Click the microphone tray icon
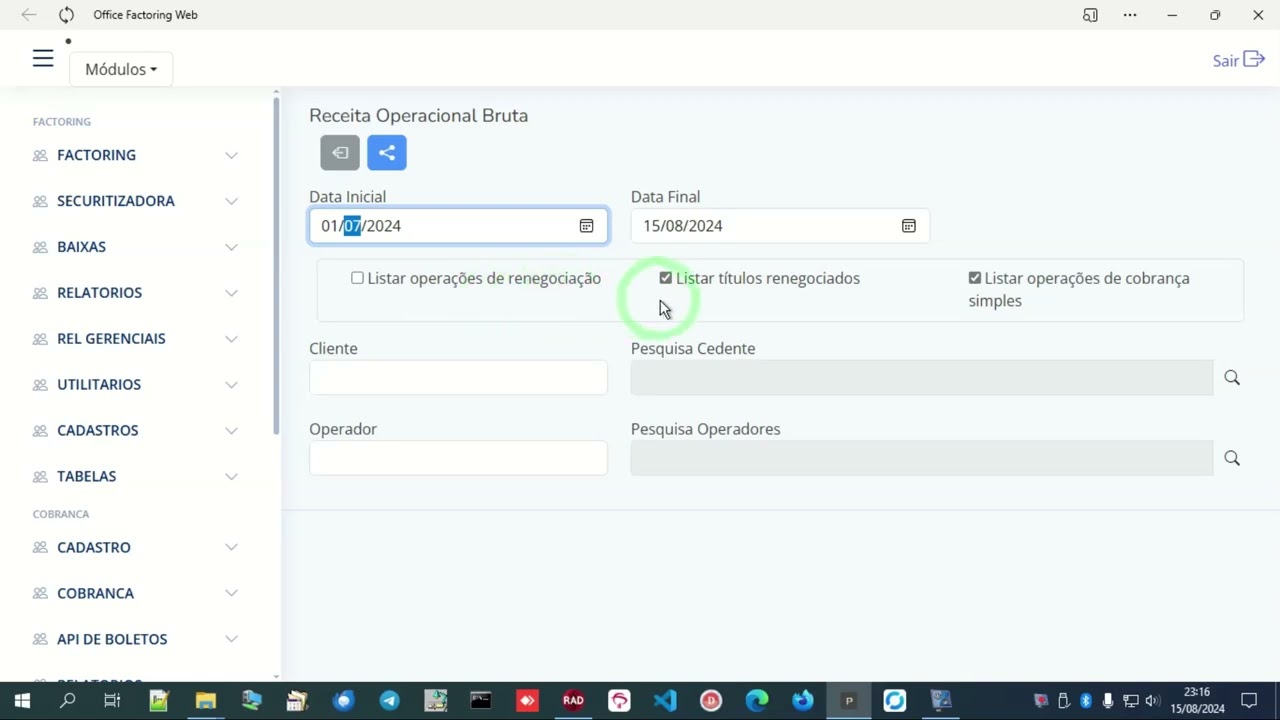Viewport: 1280px width, 720px height. click(x=1108, y=701)
